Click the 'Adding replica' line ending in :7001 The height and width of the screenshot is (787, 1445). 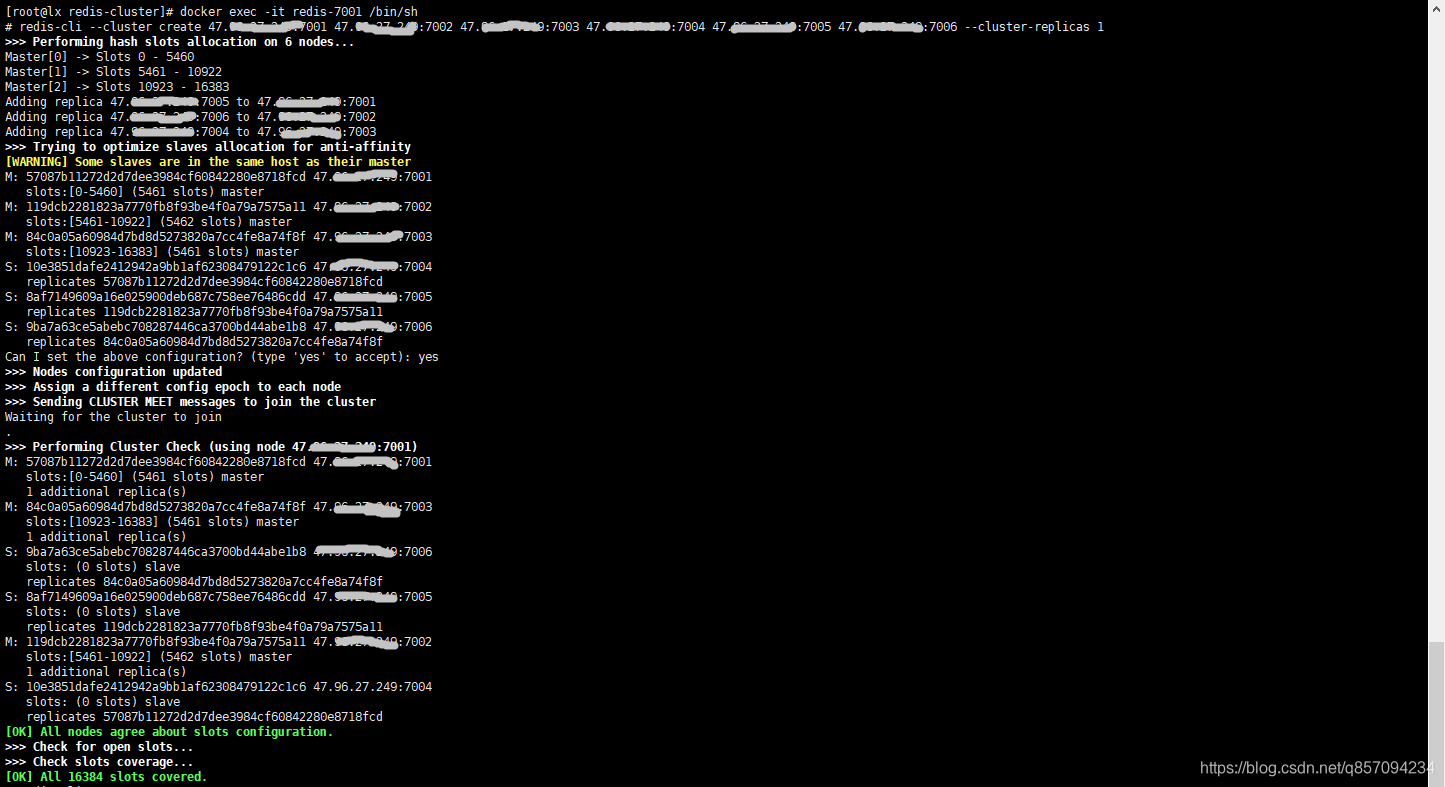pos(191,101)
